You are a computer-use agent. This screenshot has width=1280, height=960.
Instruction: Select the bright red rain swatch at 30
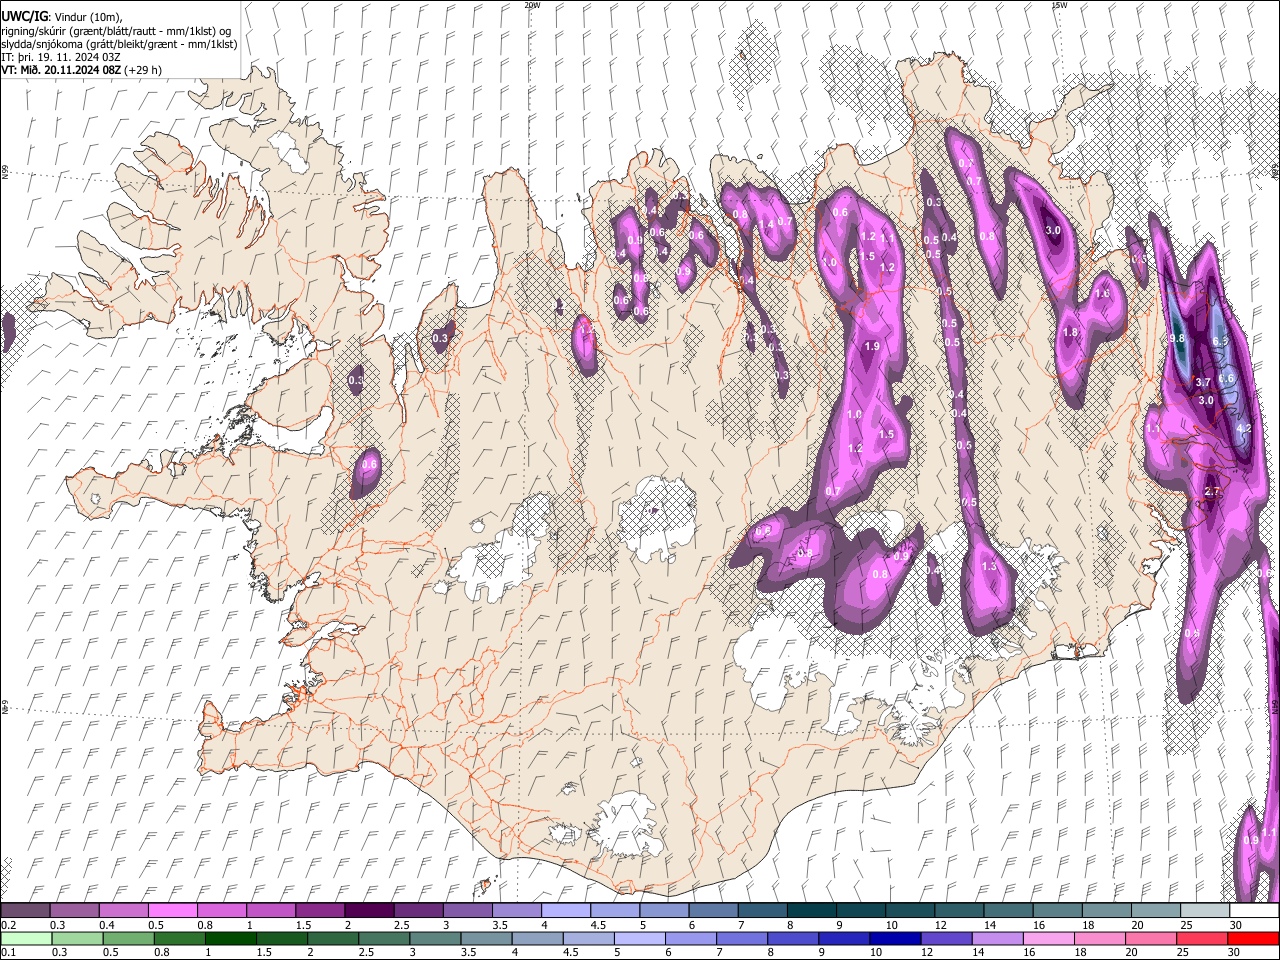(1253, 938)
